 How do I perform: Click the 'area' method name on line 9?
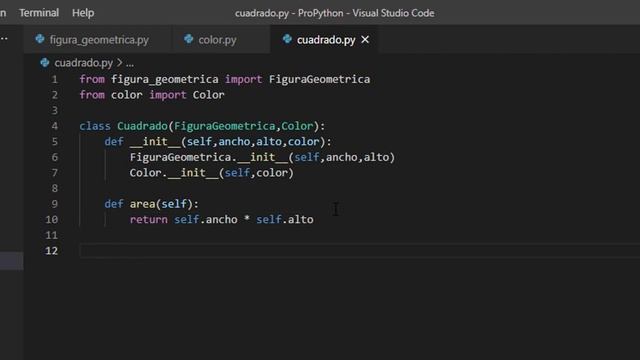coord(142,204)
